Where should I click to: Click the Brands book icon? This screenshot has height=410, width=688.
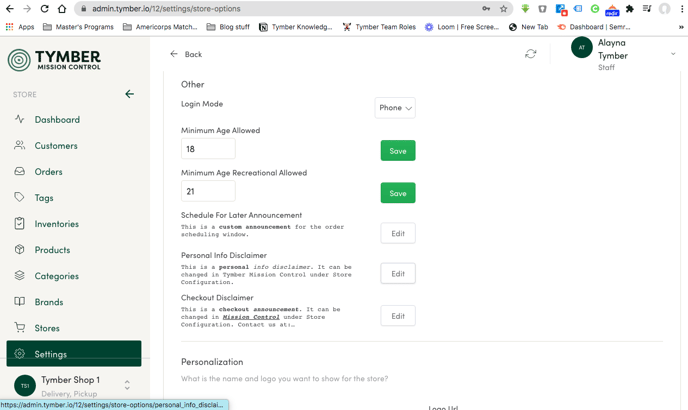pos(19,302)
